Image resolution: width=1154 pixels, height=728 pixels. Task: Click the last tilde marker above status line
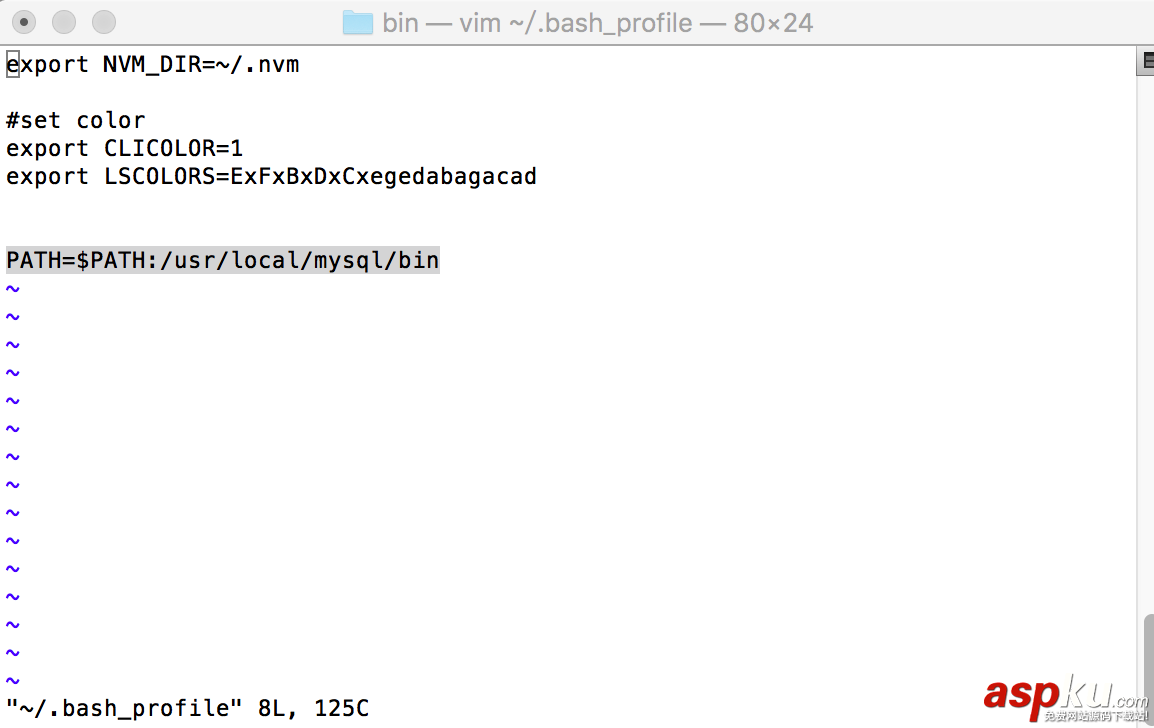[12, 681]
